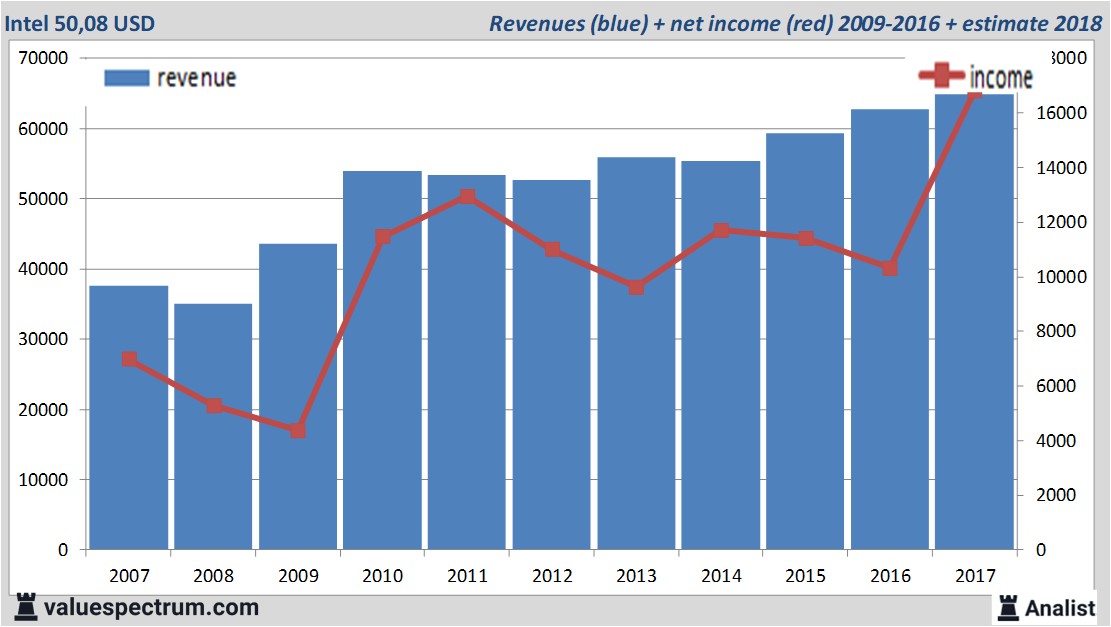This screenshot has height=627, width=1111.
Task: Click the 2009 lowest income marker
Action: tap(298, 431)
